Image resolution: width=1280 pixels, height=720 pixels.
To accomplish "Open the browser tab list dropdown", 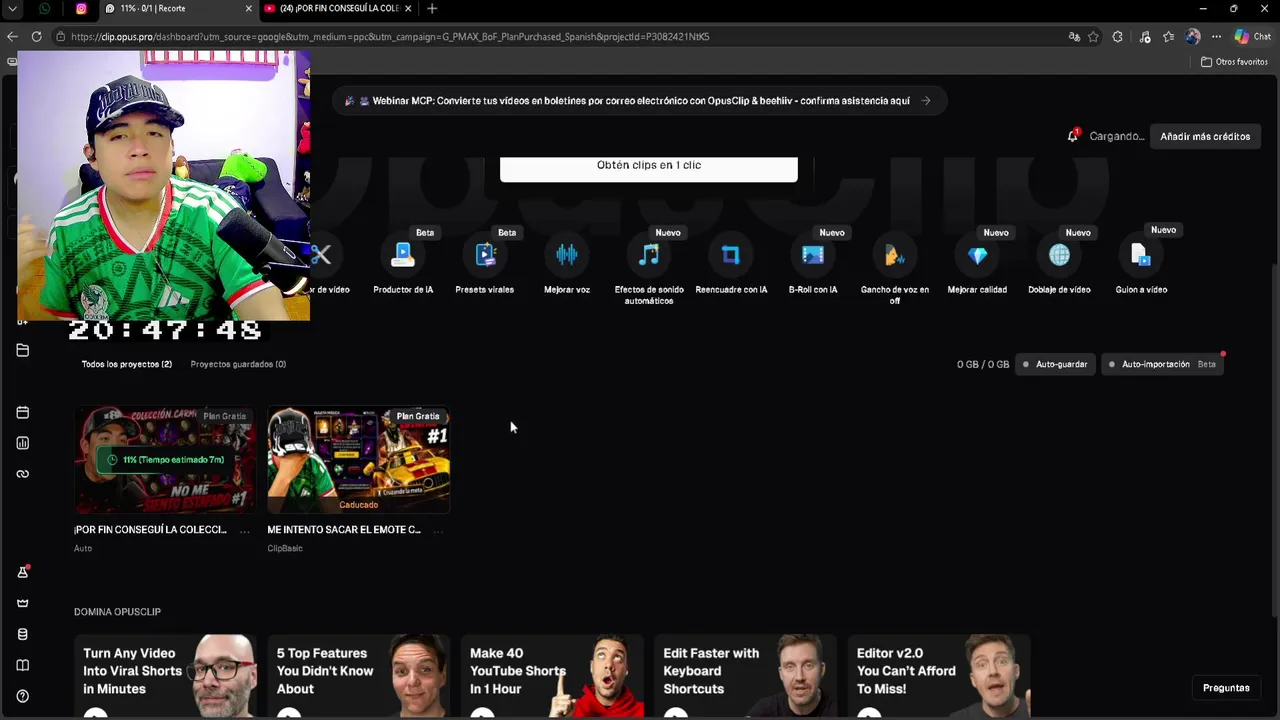I will [13, 9].
